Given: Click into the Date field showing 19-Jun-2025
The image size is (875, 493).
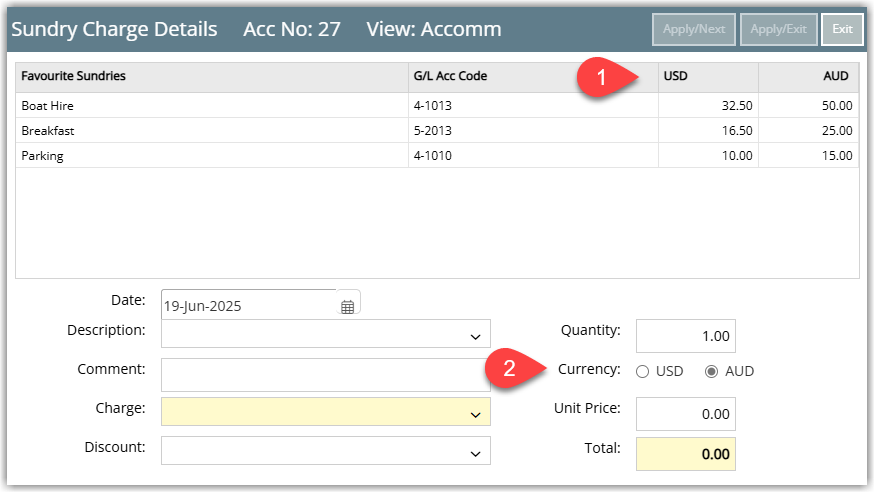Looking at the screenshot, I should [x=249, y=305].
